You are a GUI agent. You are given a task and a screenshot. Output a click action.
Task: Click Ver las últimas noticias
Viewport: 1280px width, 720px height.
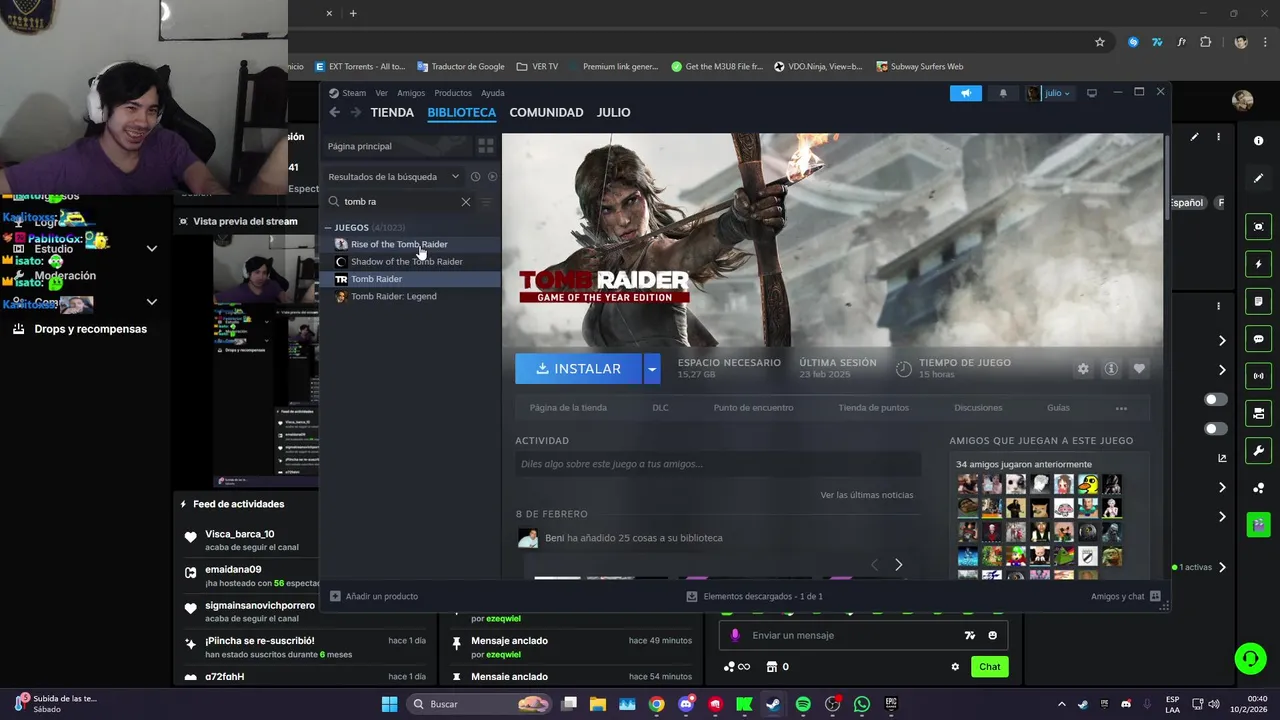[x=867, y=495]
